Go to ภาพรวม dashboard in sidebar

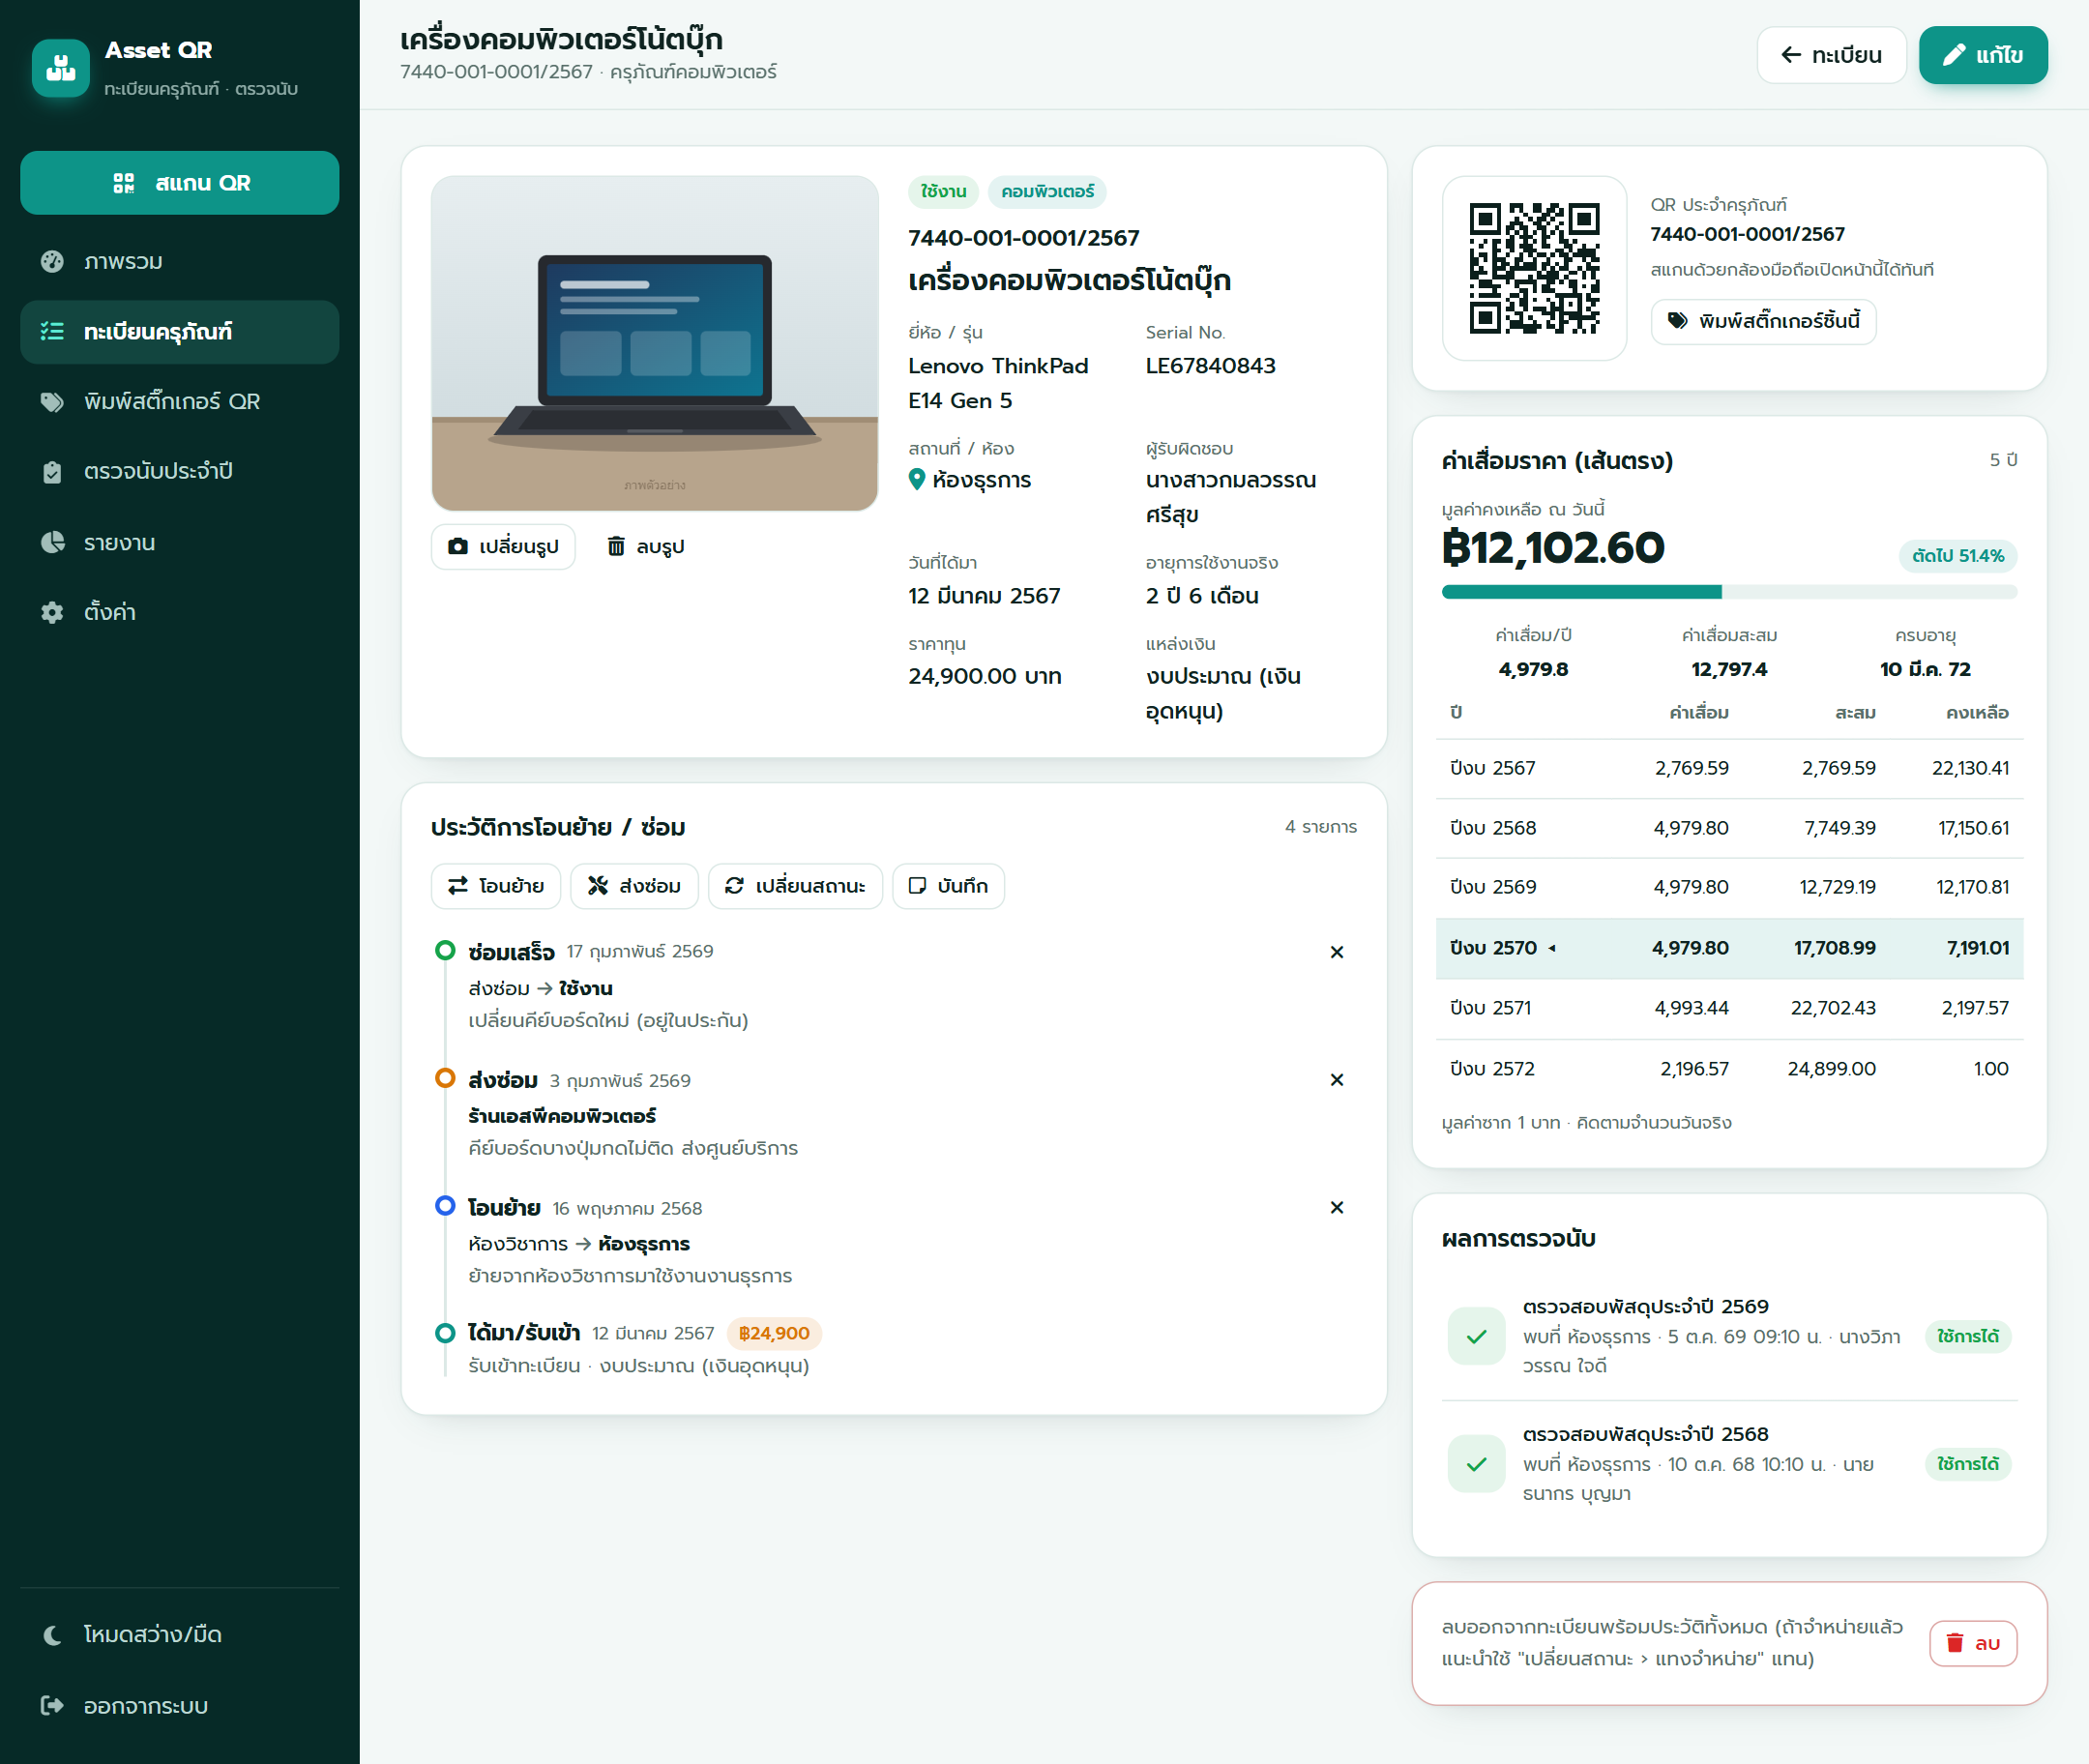click(x=180, y=262)
